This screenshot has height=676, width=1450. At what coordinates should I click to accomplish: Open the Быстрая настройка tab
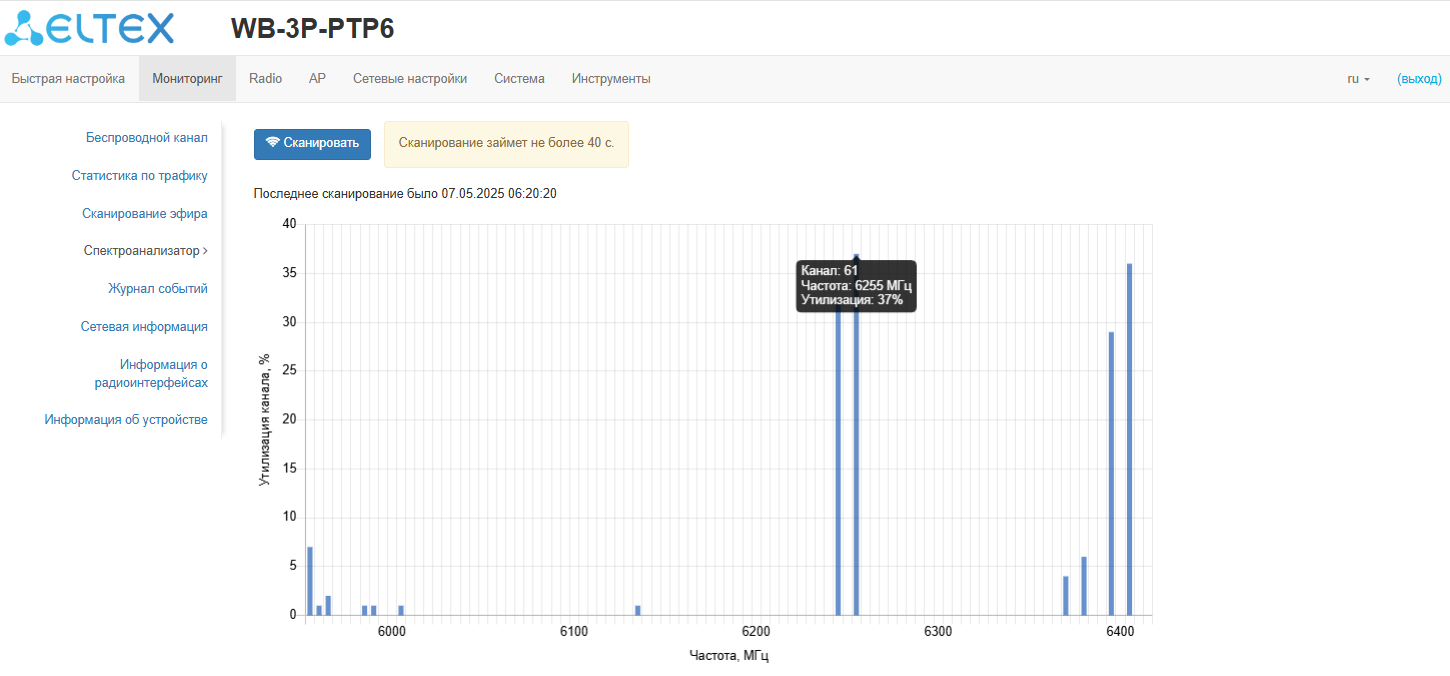tap(68, 79)
